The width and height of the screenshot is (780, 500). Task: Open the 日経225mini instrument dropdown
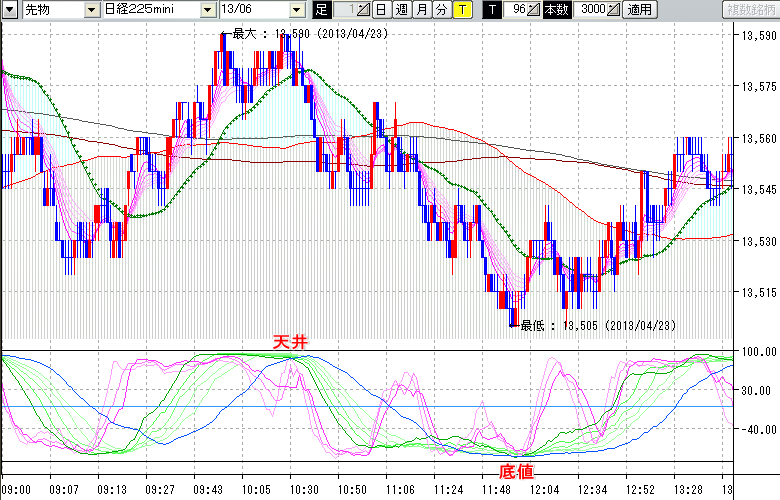(207, 9)
